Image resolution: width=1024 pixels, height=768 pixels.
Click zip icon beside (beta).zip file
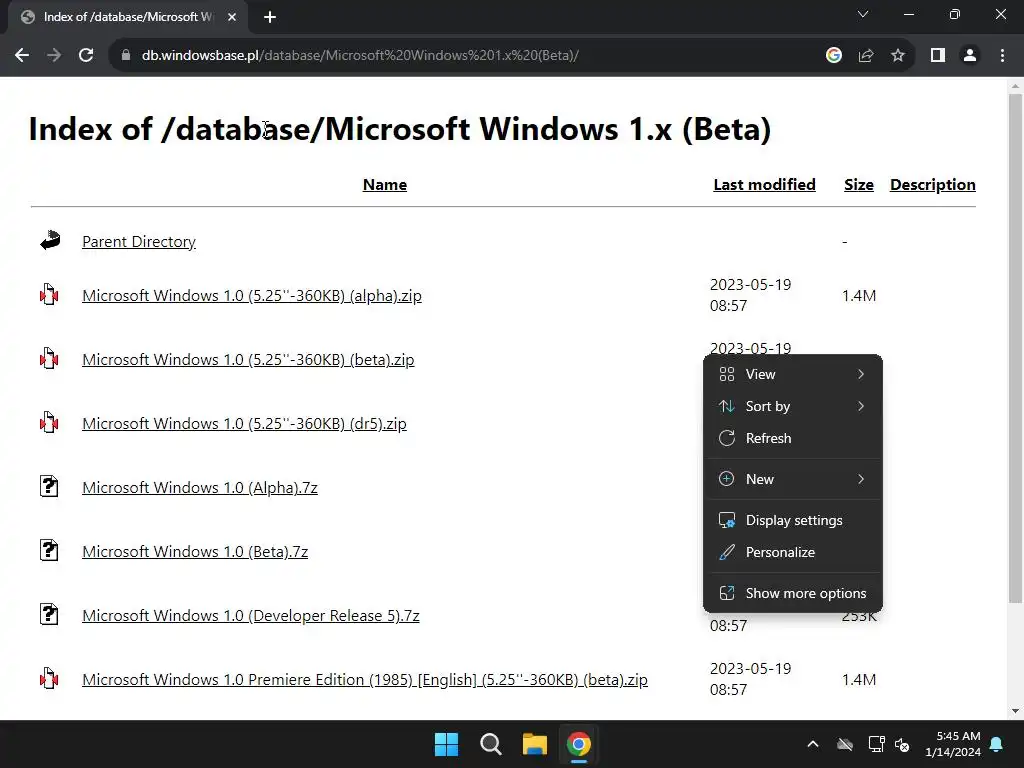(x=49, y=359)
